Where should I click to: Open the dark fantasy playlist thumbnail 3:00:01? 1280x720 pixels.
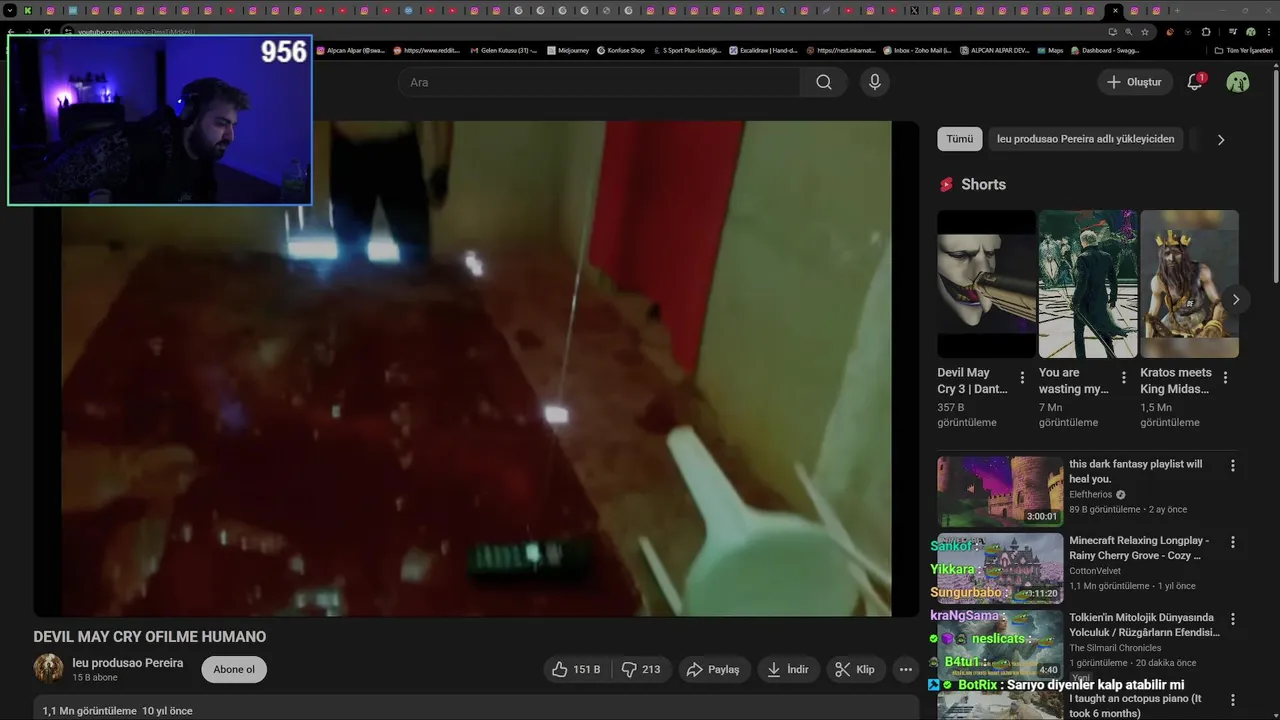coord(1000,492)
